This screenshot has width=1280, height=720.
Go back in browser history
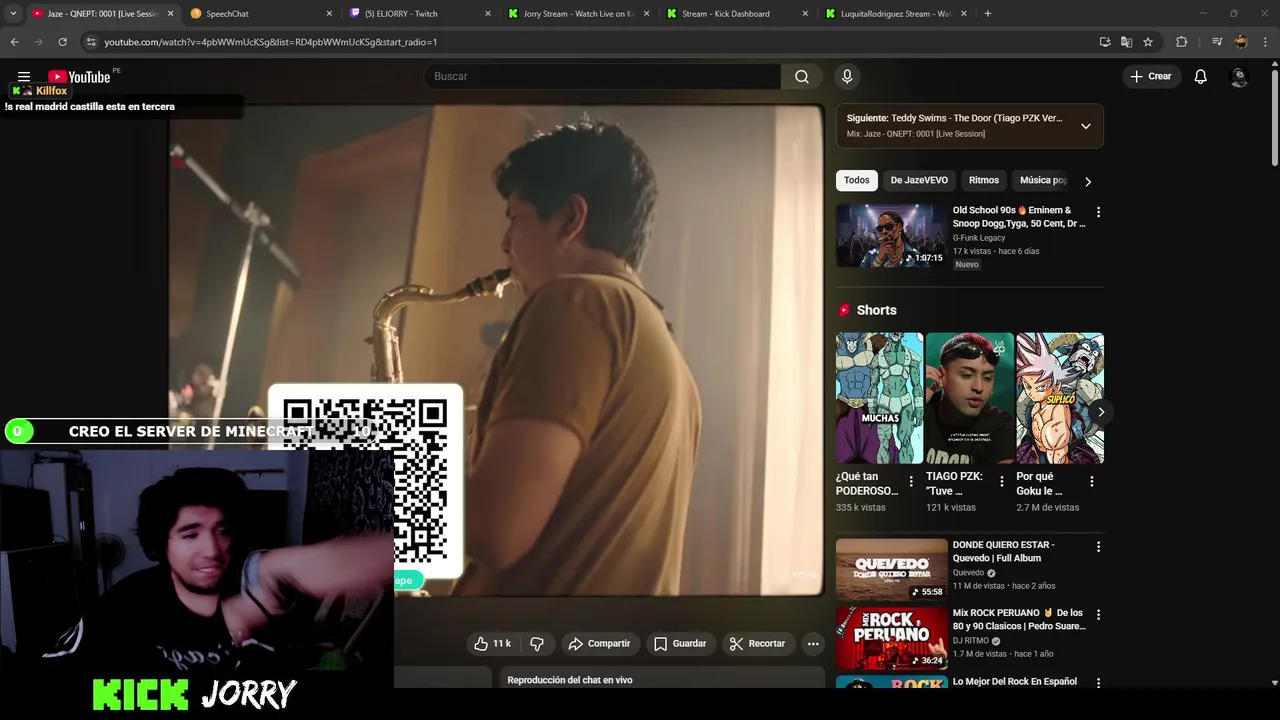tap(14, 42)
